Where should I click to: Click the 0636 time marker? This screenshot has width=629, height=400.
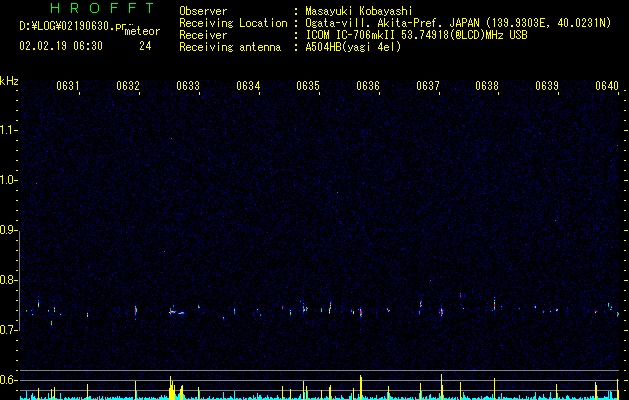click(368, 86)
